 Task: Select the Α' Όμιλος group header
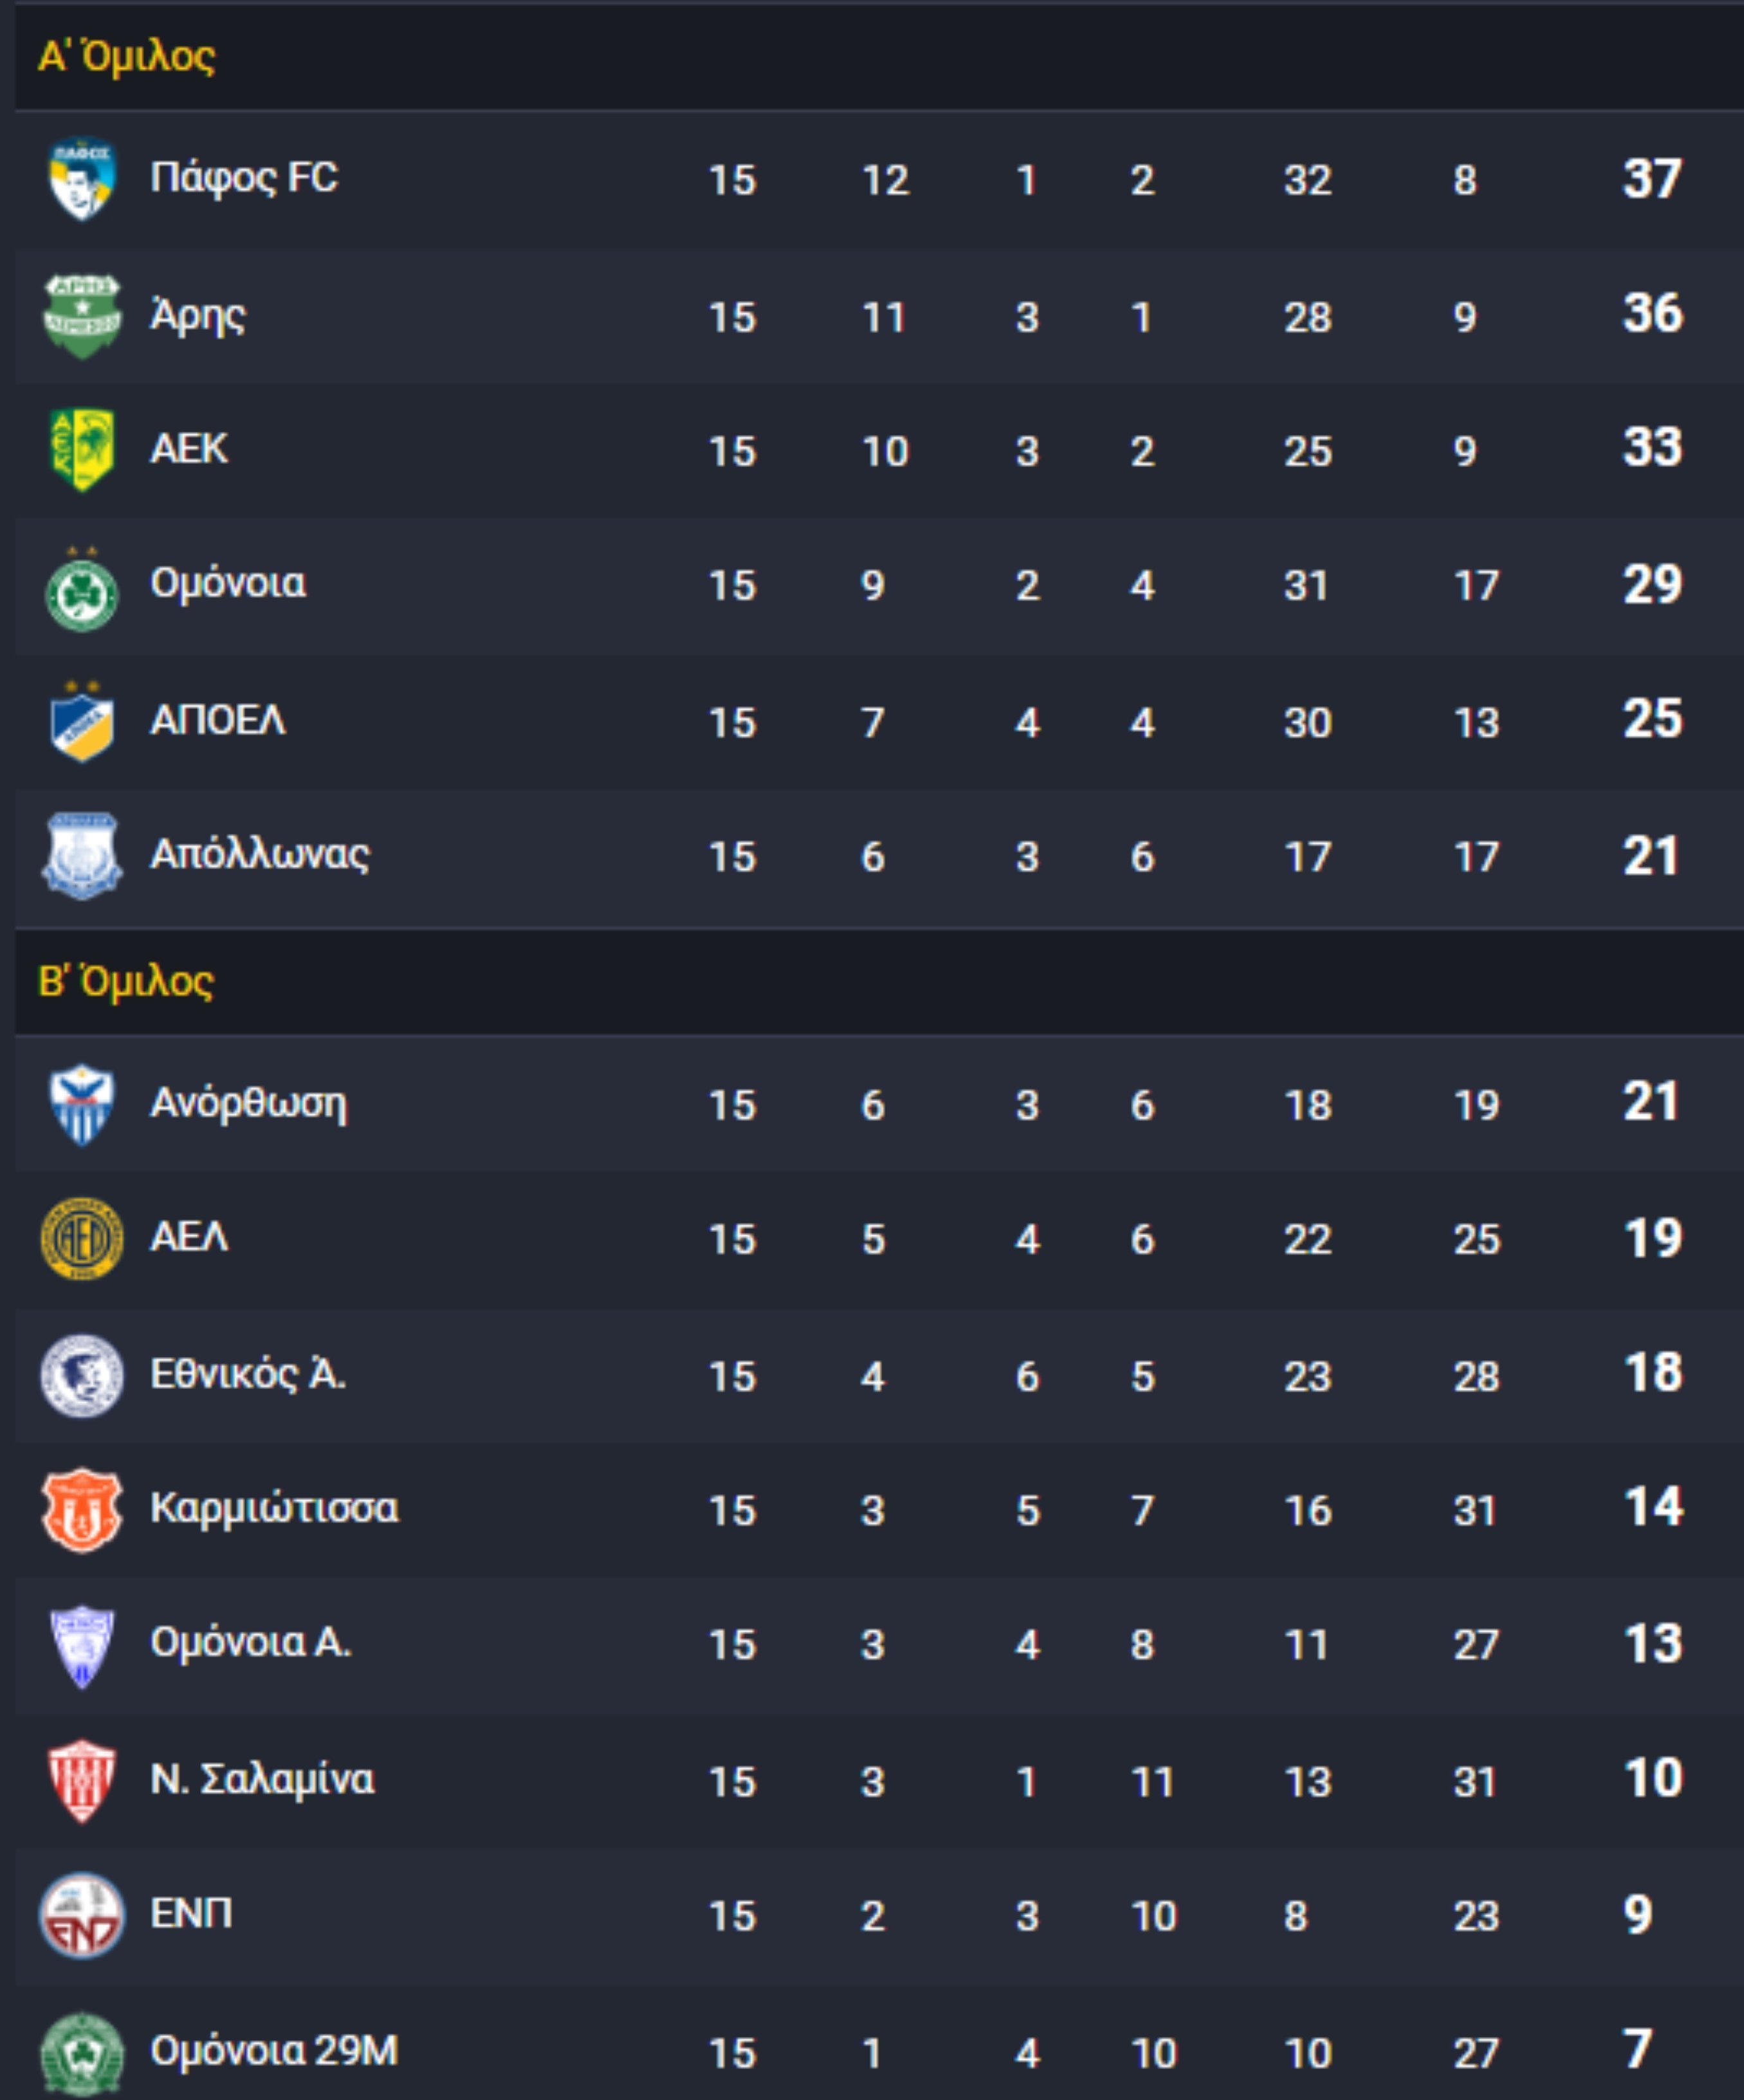point(126,57)
